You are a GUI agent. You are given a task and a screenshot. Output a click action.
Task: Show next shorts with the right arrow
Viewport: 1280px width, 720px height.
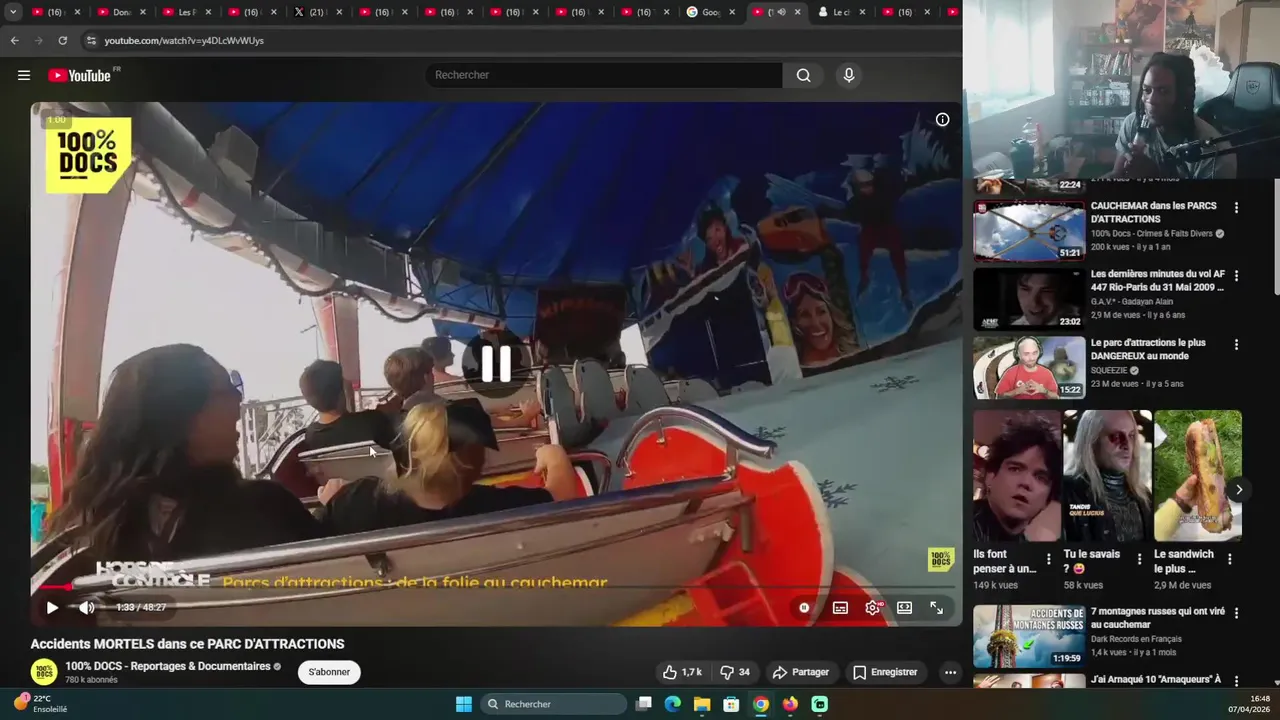[x=1238, y=490]
